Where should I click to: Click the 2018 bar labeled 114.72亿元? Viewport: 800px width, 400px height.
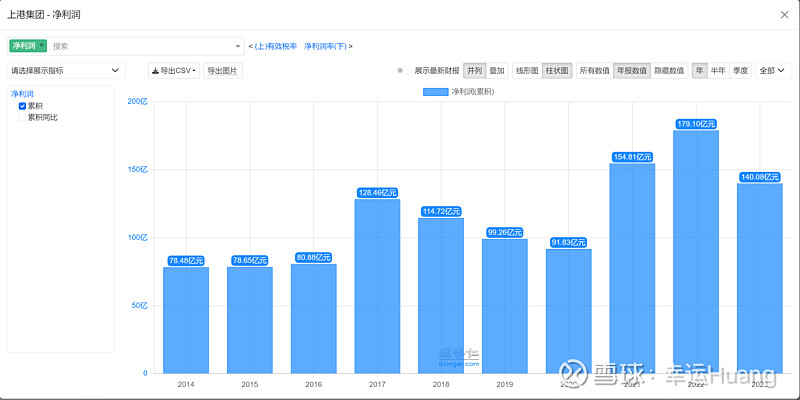(x=441, y=295)
